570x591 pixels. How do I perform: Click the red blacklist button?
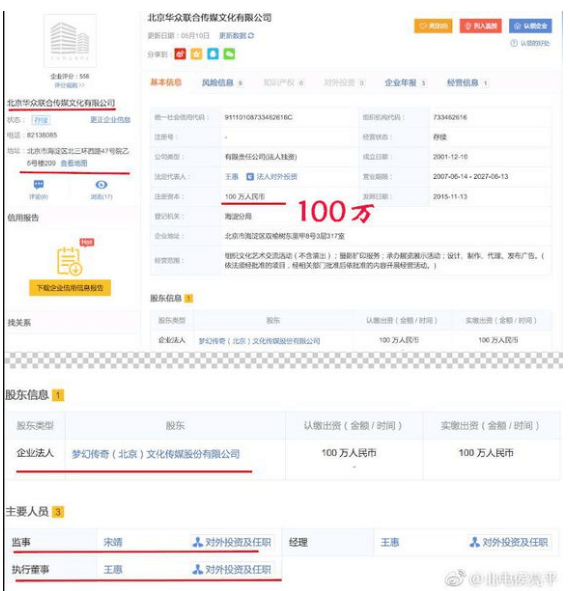click(x=481, y=26)
